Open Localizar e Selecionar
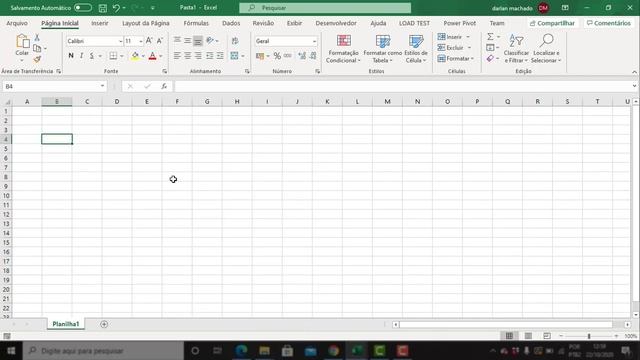Screen dimensions: 640x360 tap(546, 49)
